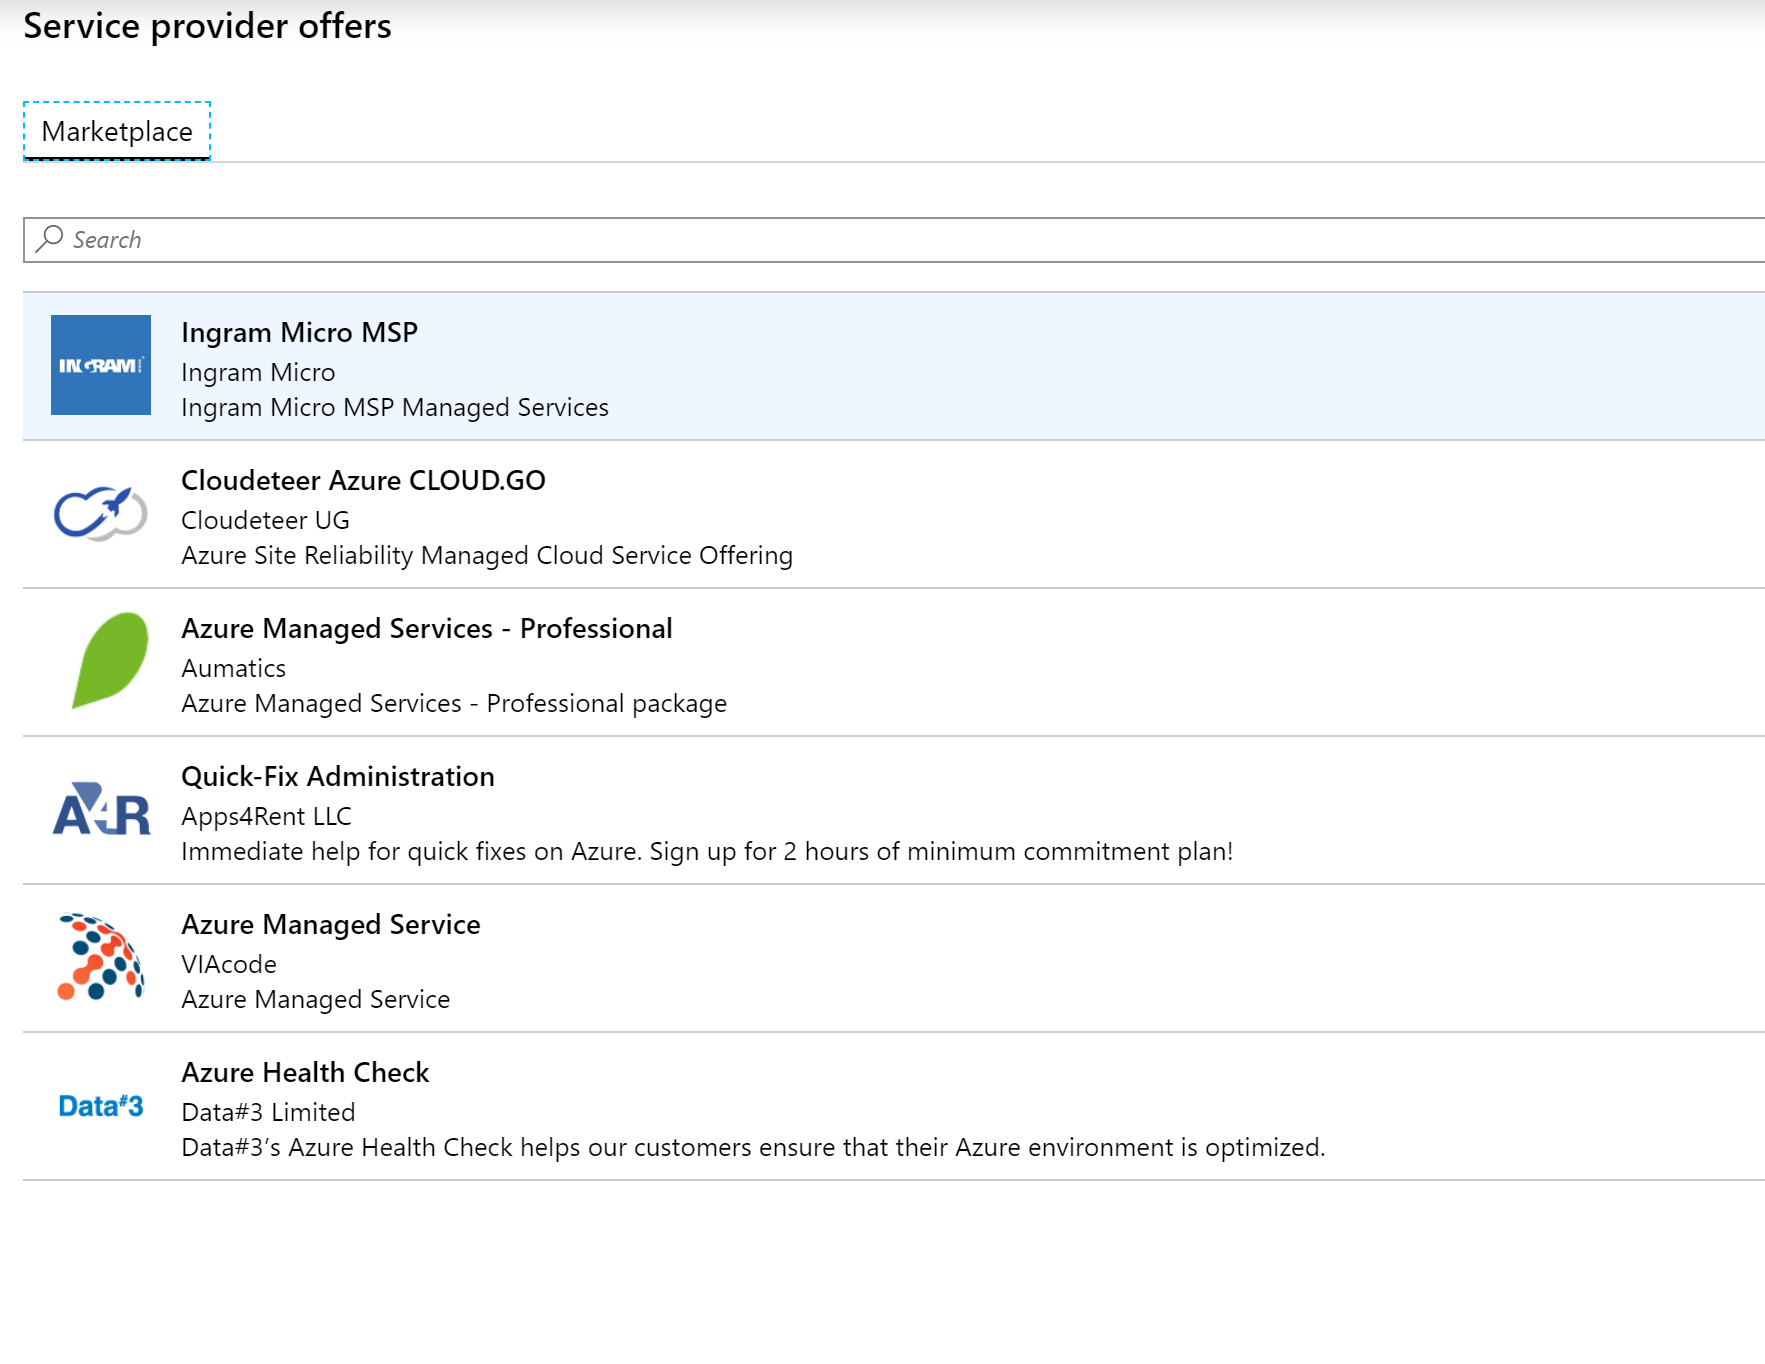1765x1364 pixels.
Task: Click "Data#3's Azure Health Check helps" description
Action: tap(753, 1147)
